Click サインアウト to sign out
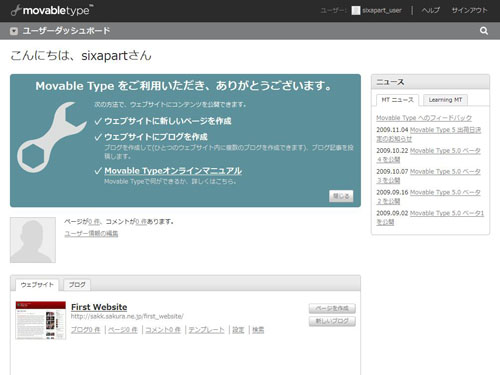 pyautogui.click(x=469, y=10)
